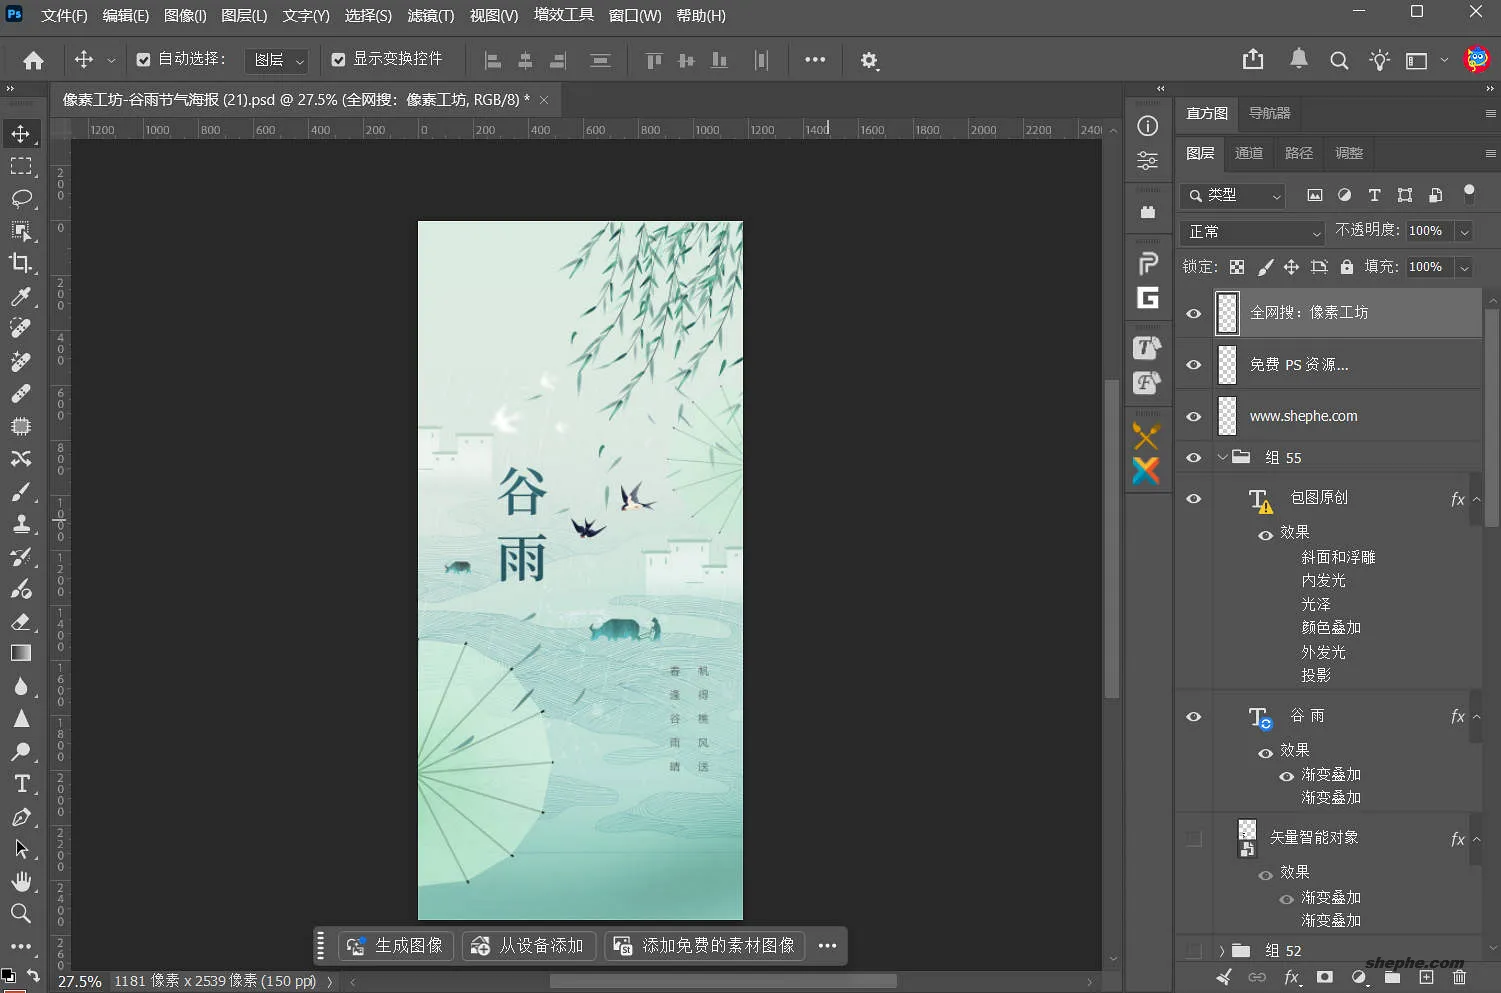Switch to the 通道 tab
The height and width of the screenshot is (993, 1501).
click(x=1249, y=153)
